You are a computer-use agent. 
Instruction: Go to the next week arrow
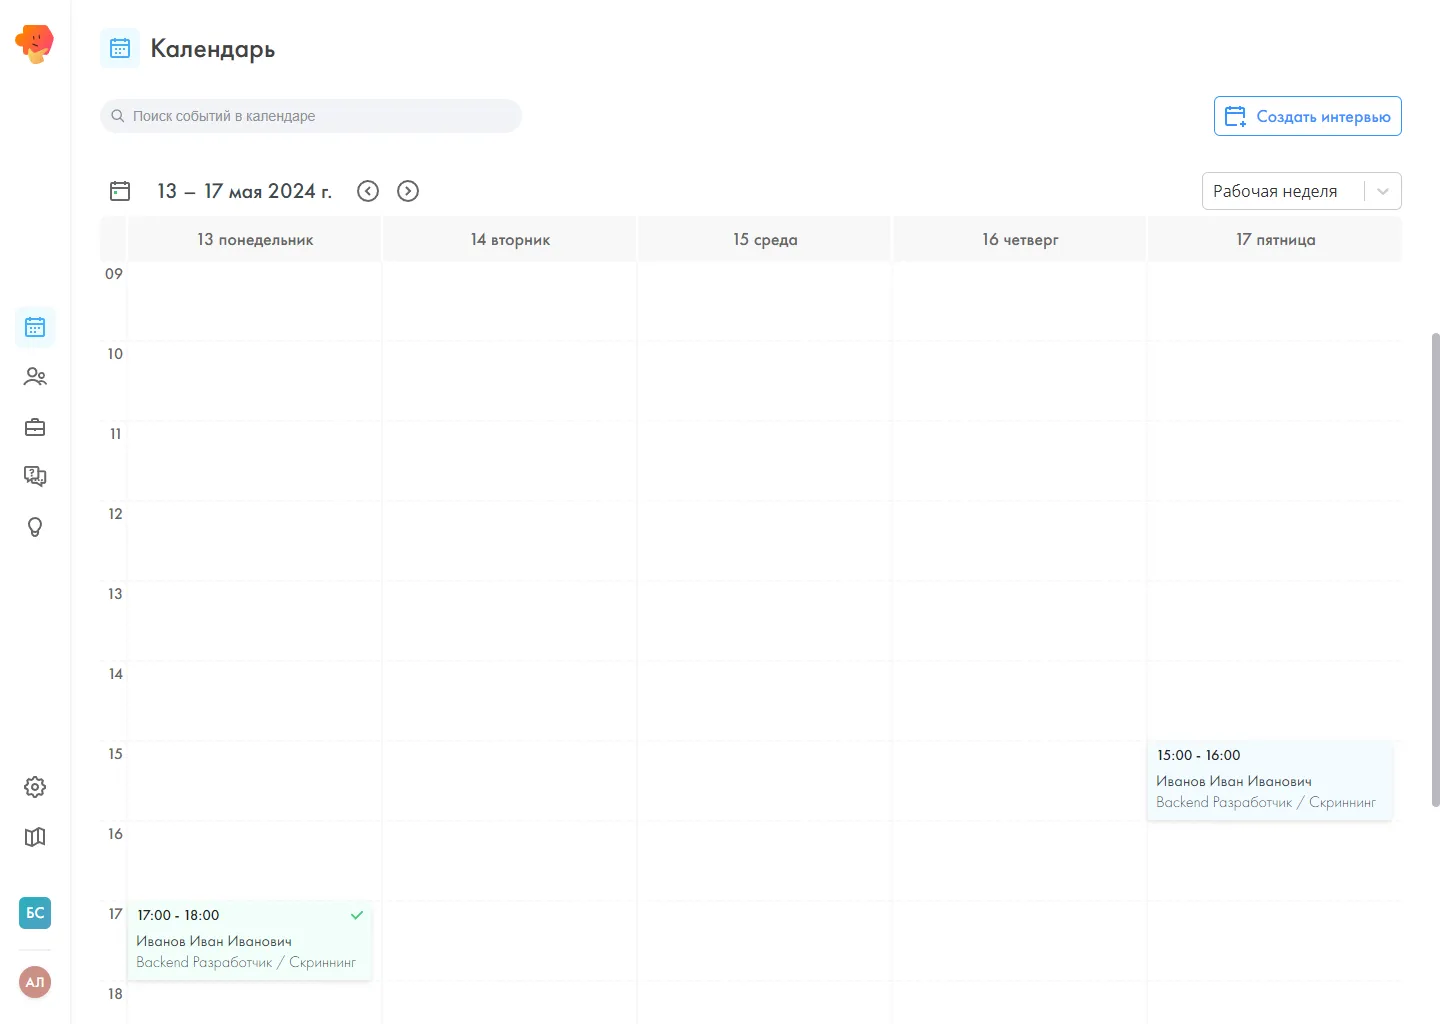(x=408, y=191)
